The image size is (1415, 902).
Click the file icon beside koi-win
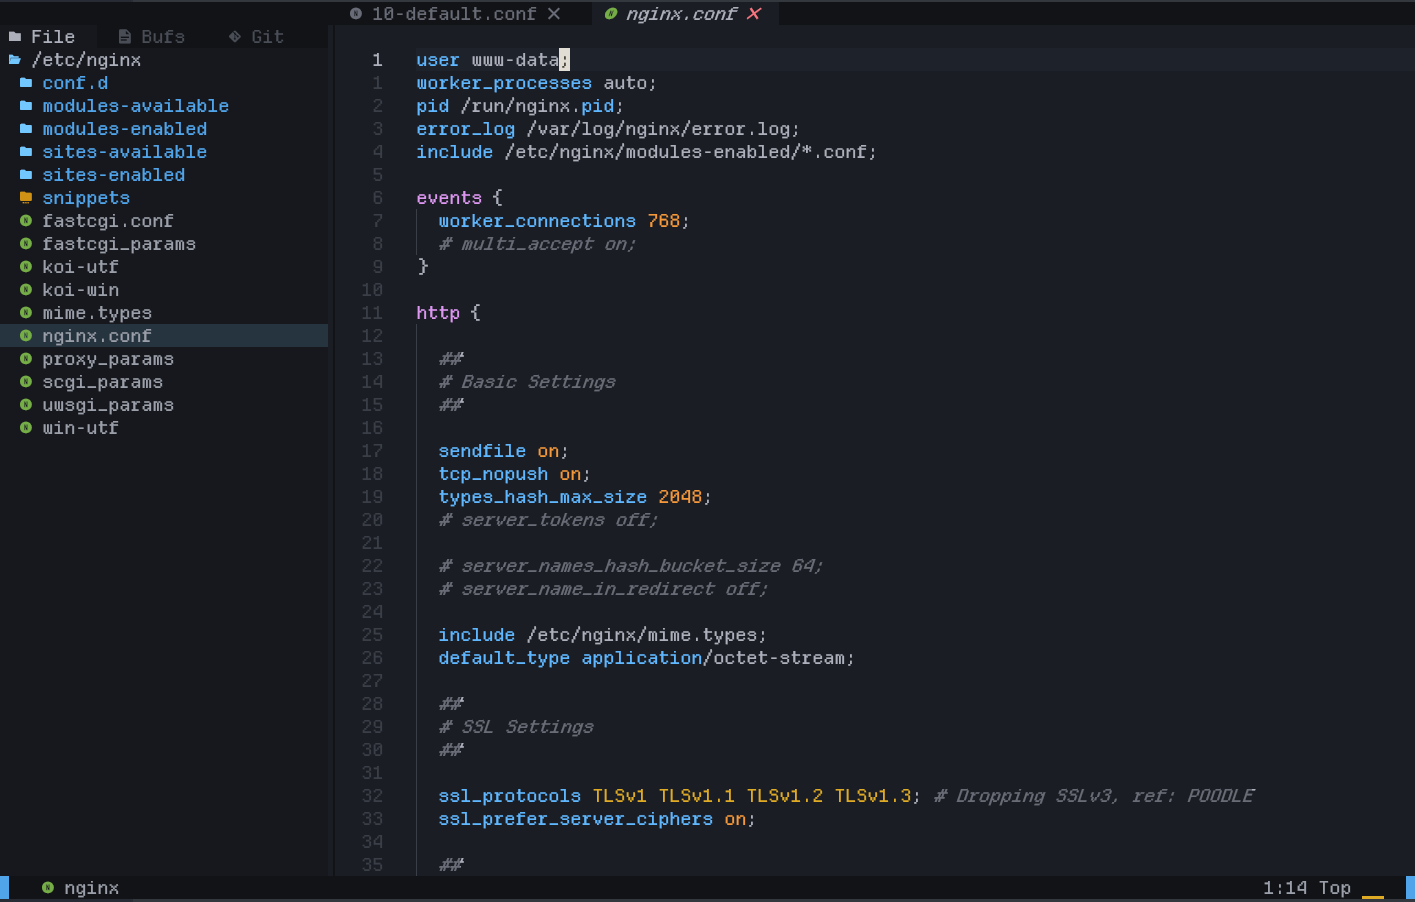[26, 290]
